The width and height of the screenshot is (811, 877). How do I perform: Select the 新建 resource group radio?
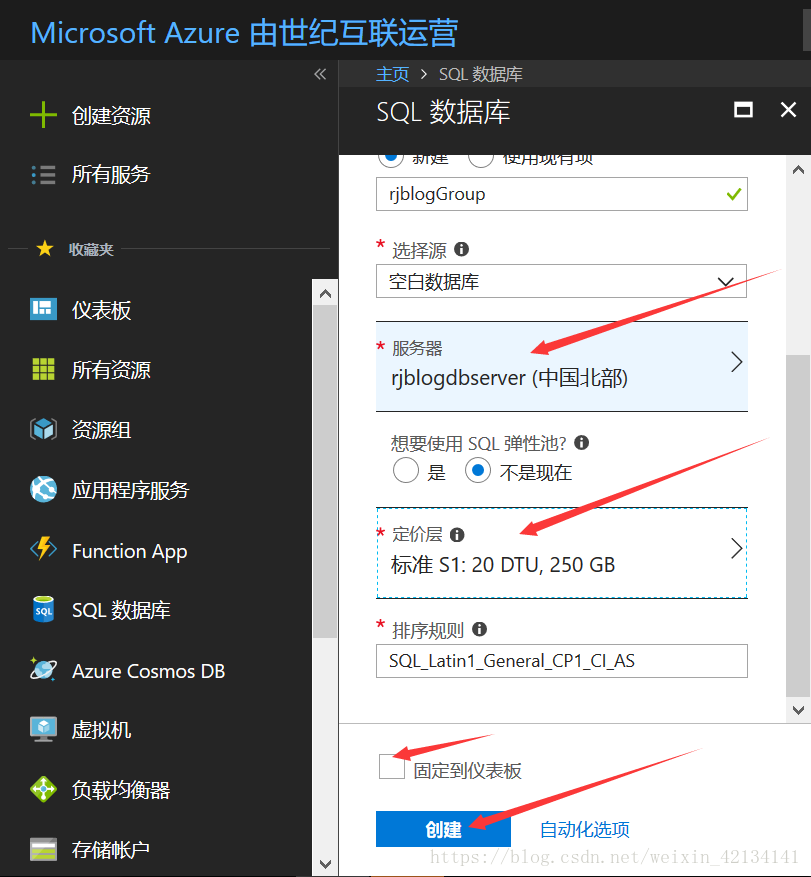391,161
